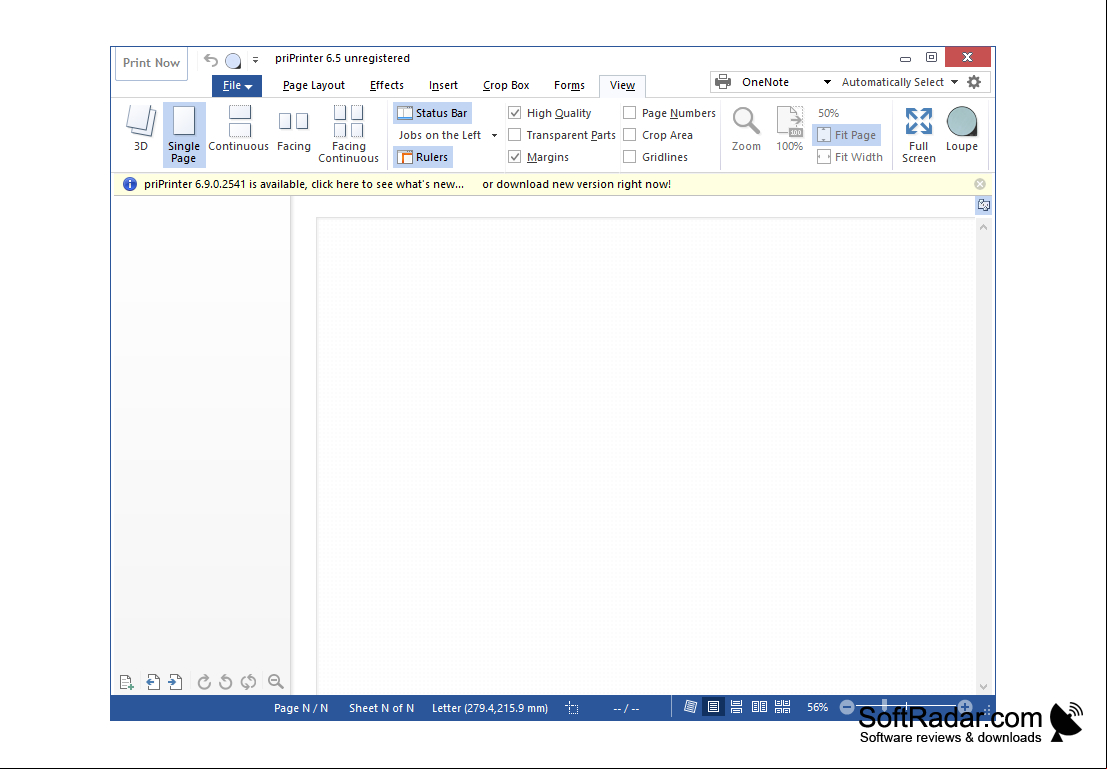The height and width of the screenshot is (769, 1107).
Task: Click the add page icon in sidebar
Action: click(x=126, y=681)
